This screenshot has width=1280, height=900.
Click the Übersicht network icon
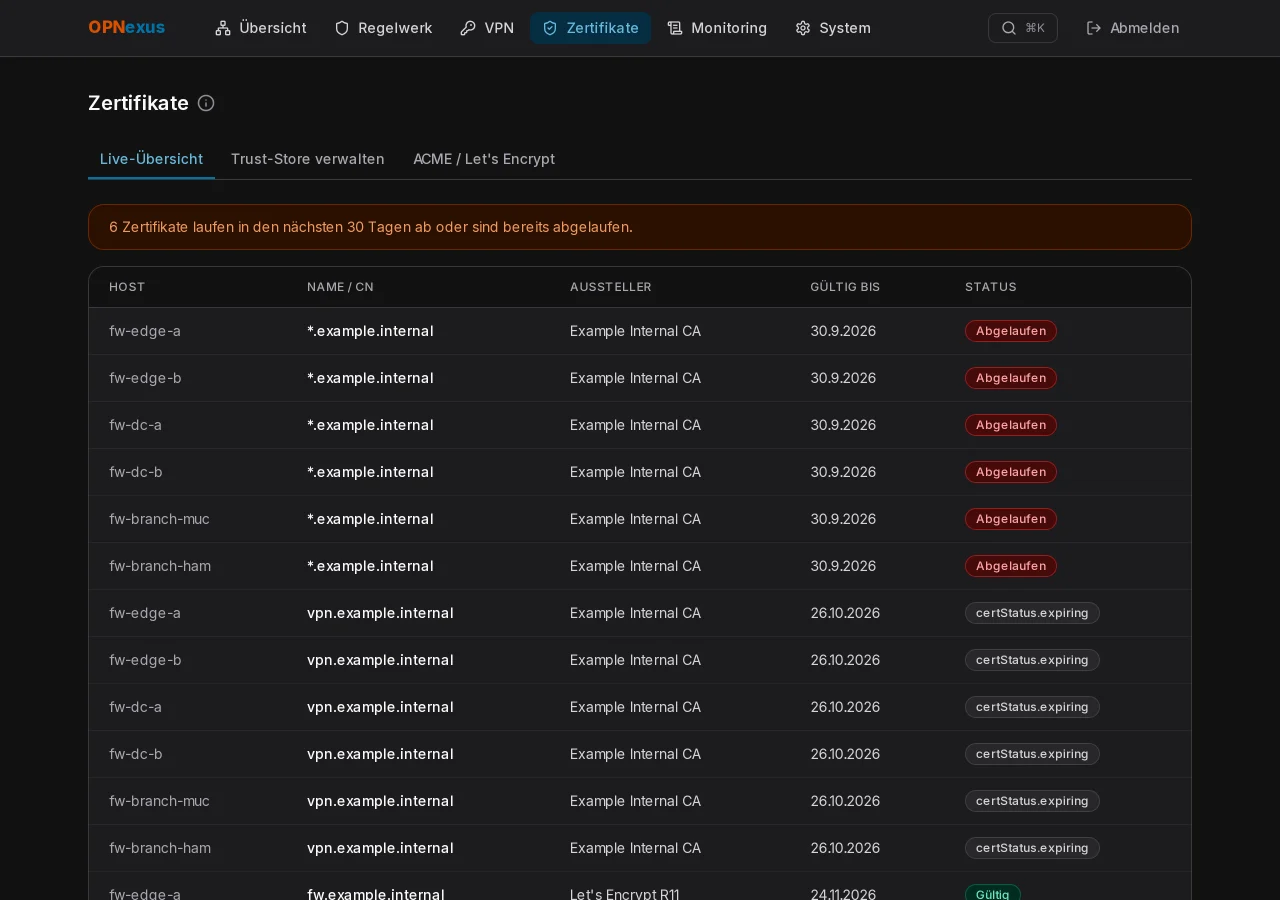point(223,28)
